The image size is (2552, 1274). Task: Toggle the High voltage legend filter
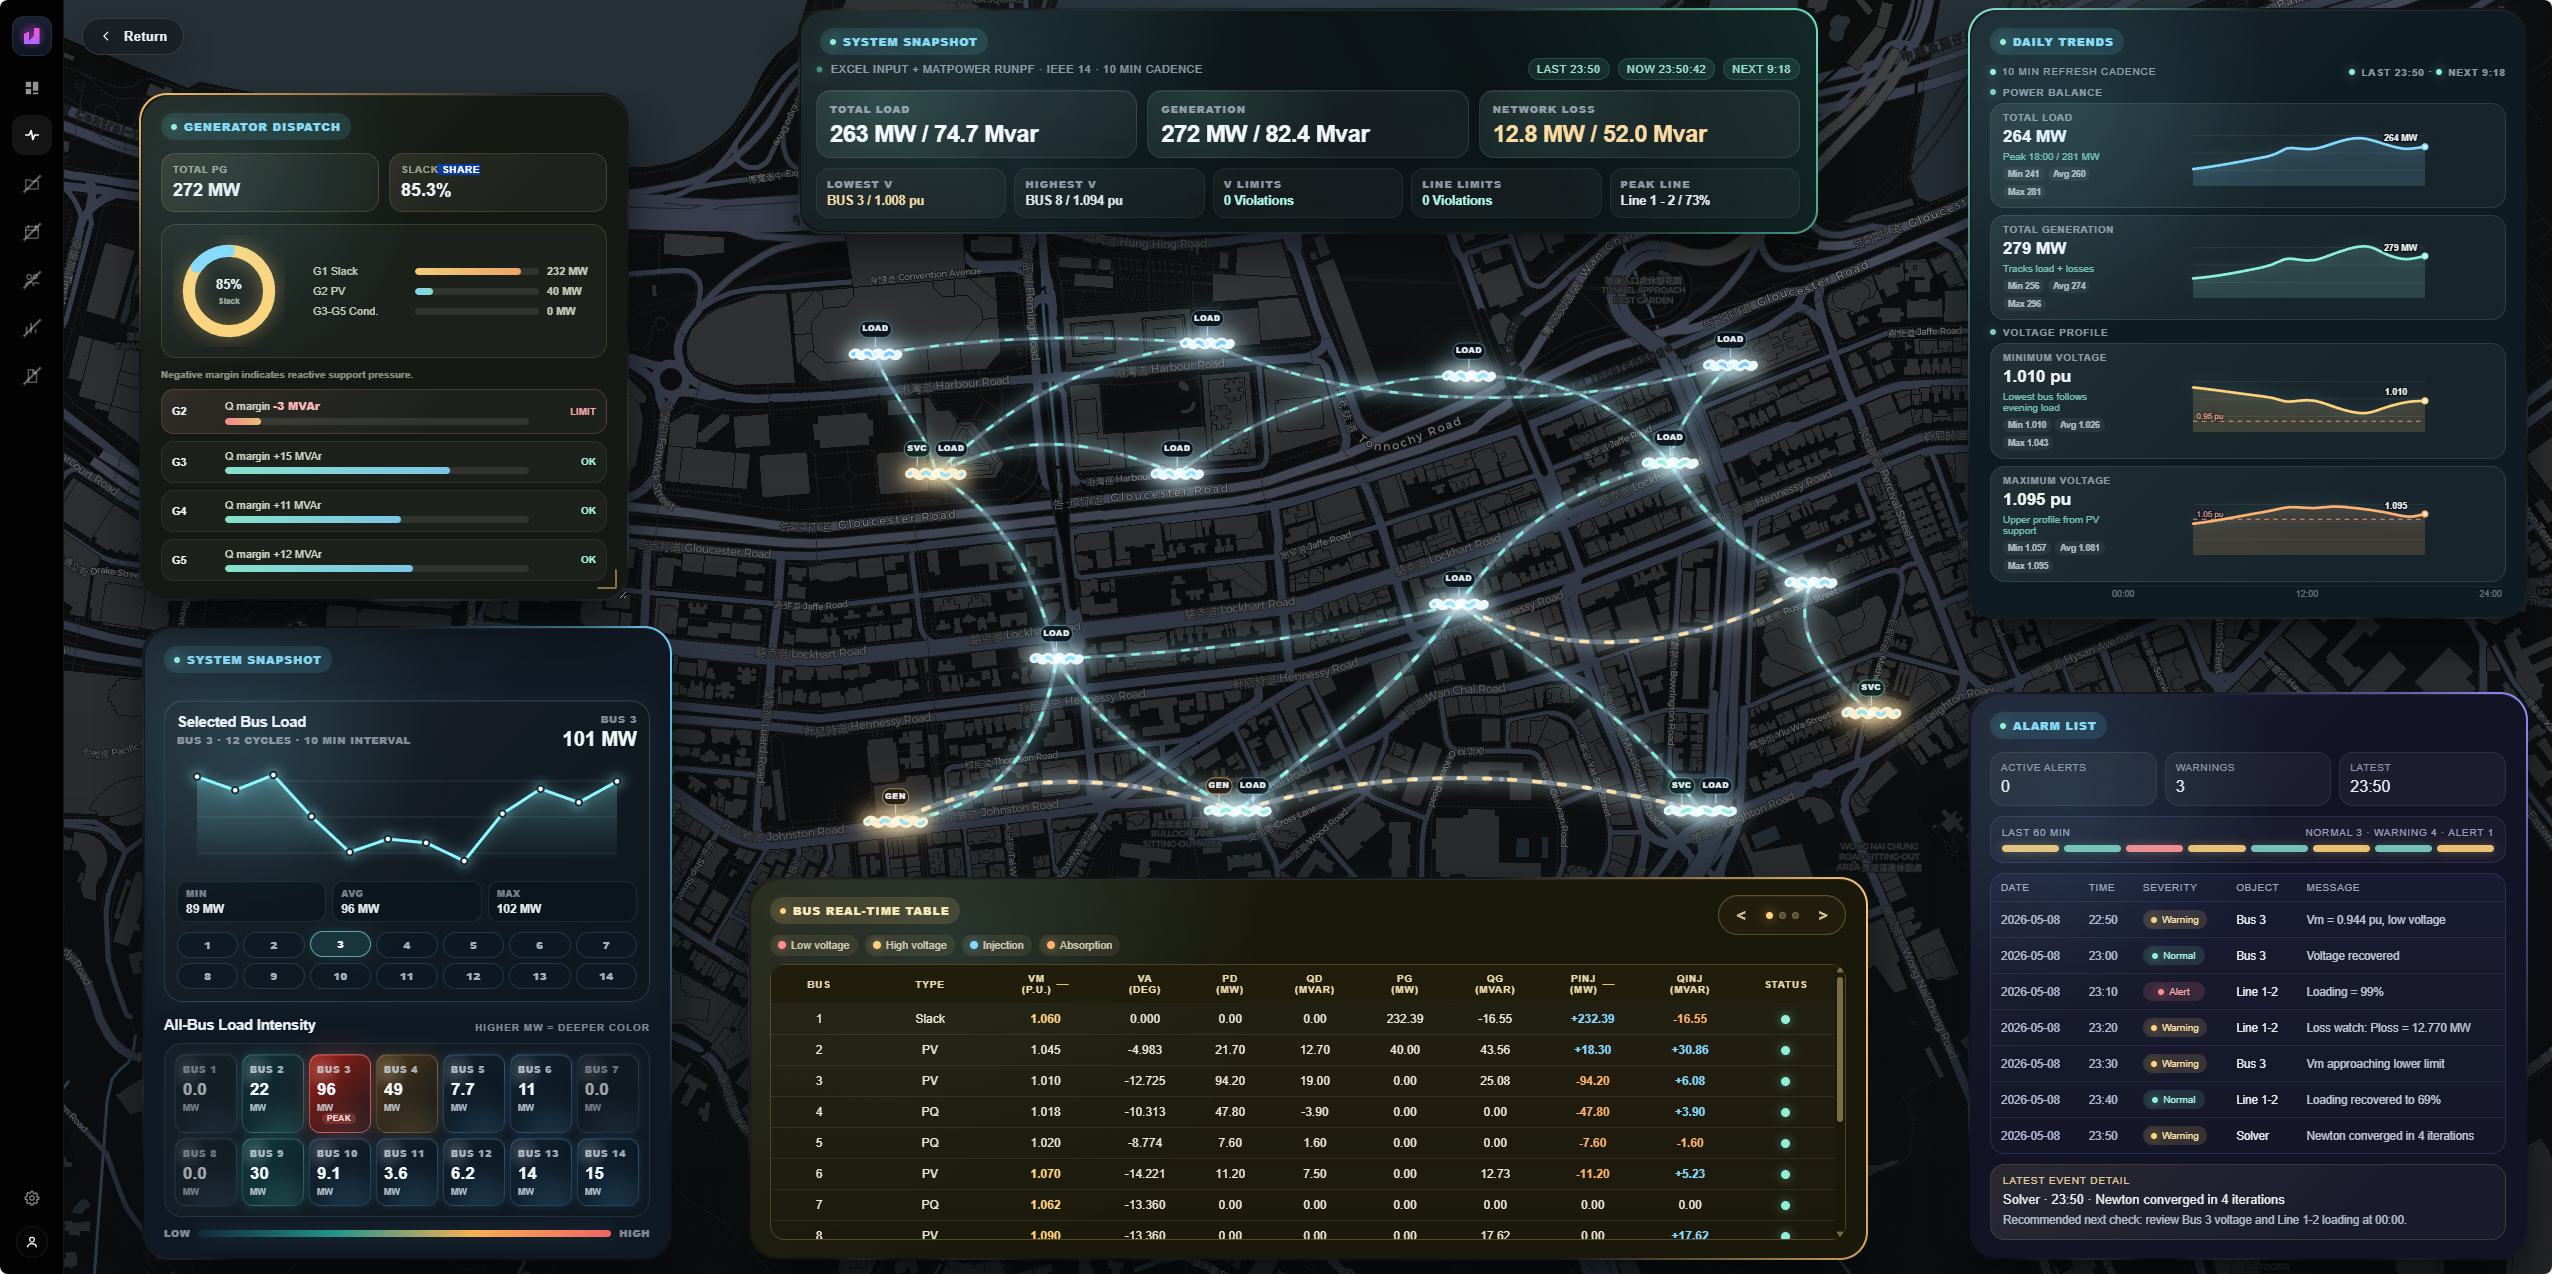(909, 945)
